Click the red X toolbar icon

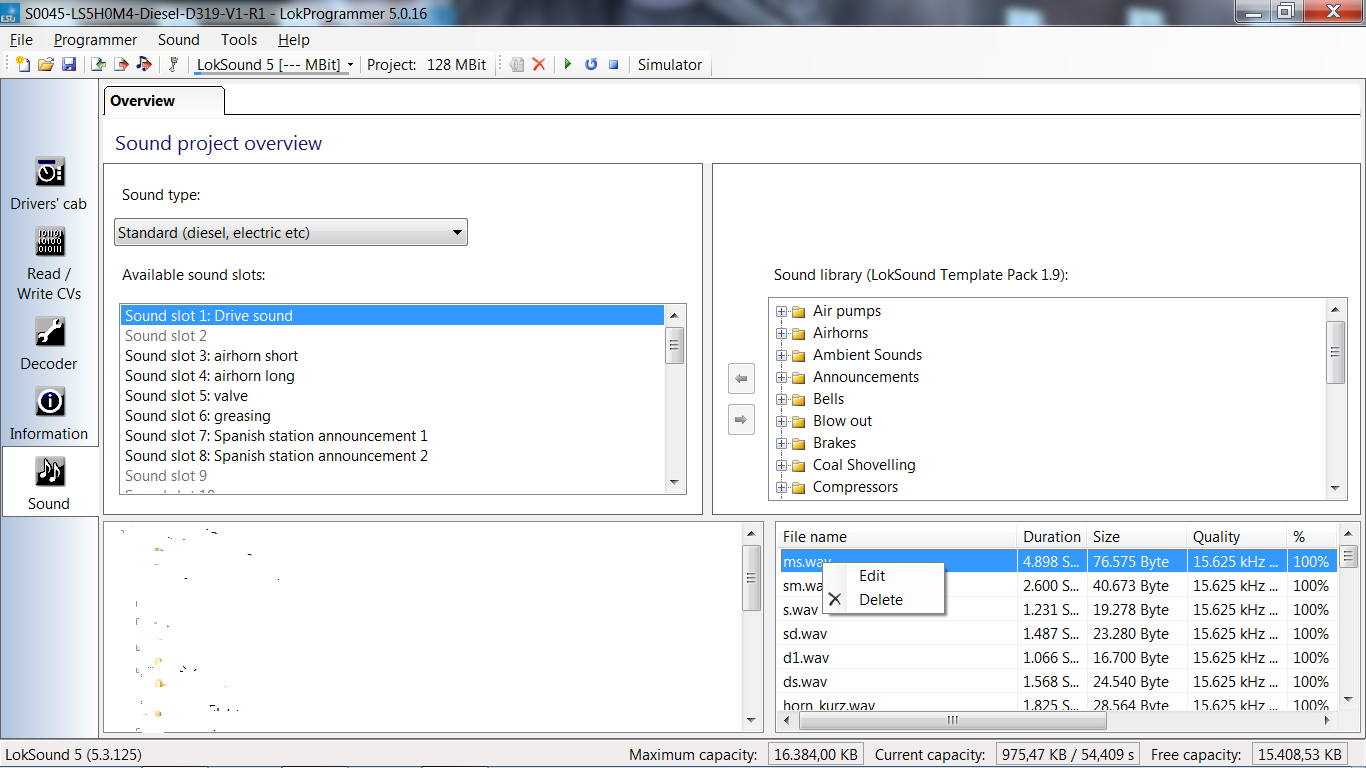click(539, 64)
